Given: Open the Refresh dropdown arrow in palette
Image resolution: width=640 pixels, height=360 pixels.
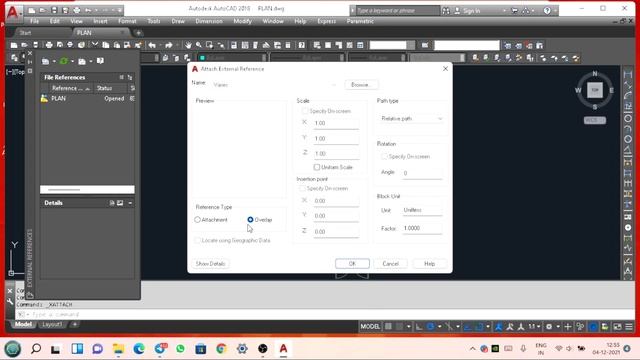Looking at the screenshot, I should point(72,61).
